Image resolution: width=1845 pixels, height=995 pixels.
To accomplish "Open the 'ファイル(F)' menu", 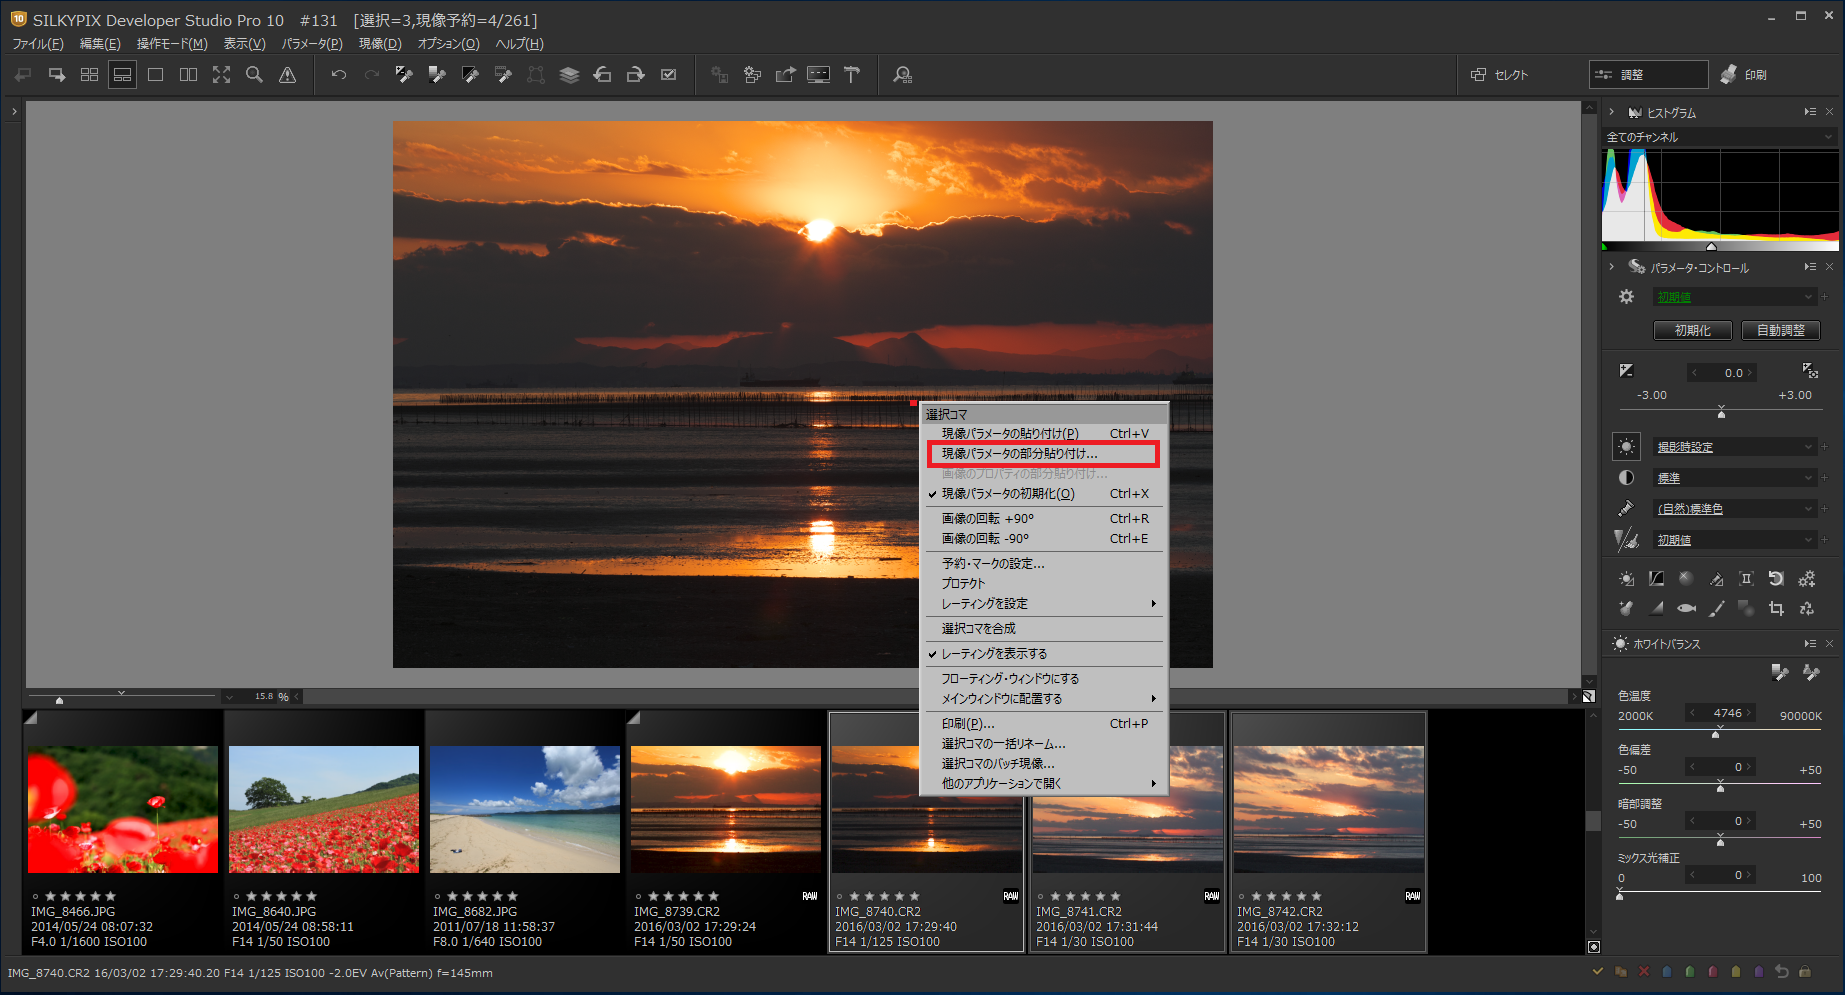I will coord(38,44).
